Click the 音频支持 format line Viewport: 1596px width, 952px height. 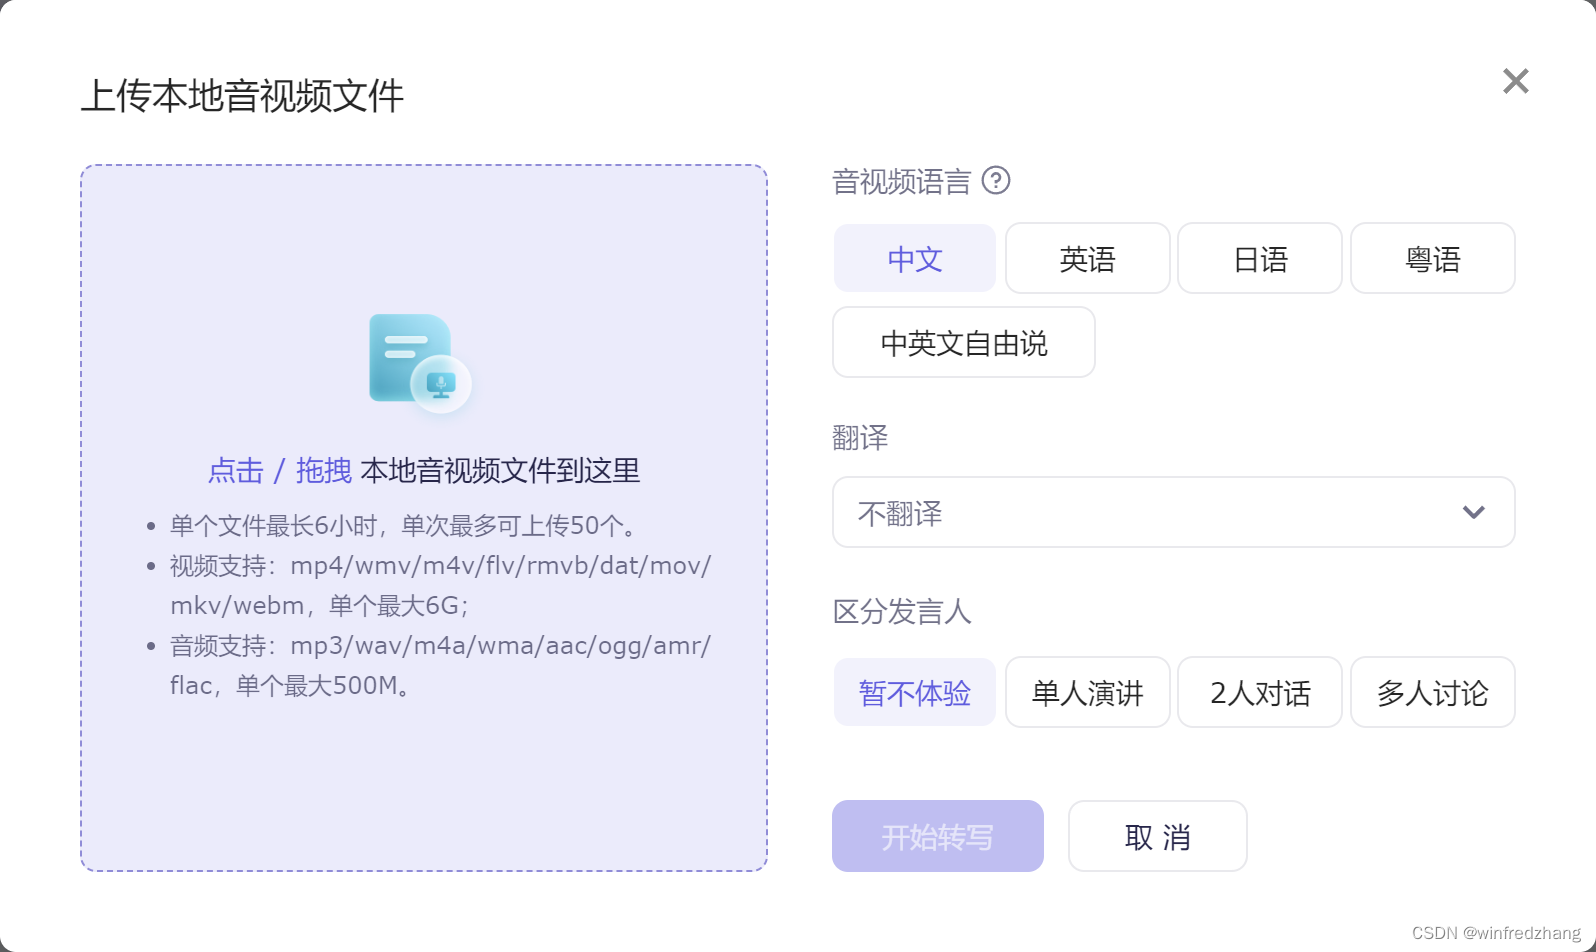coord(441,666)
